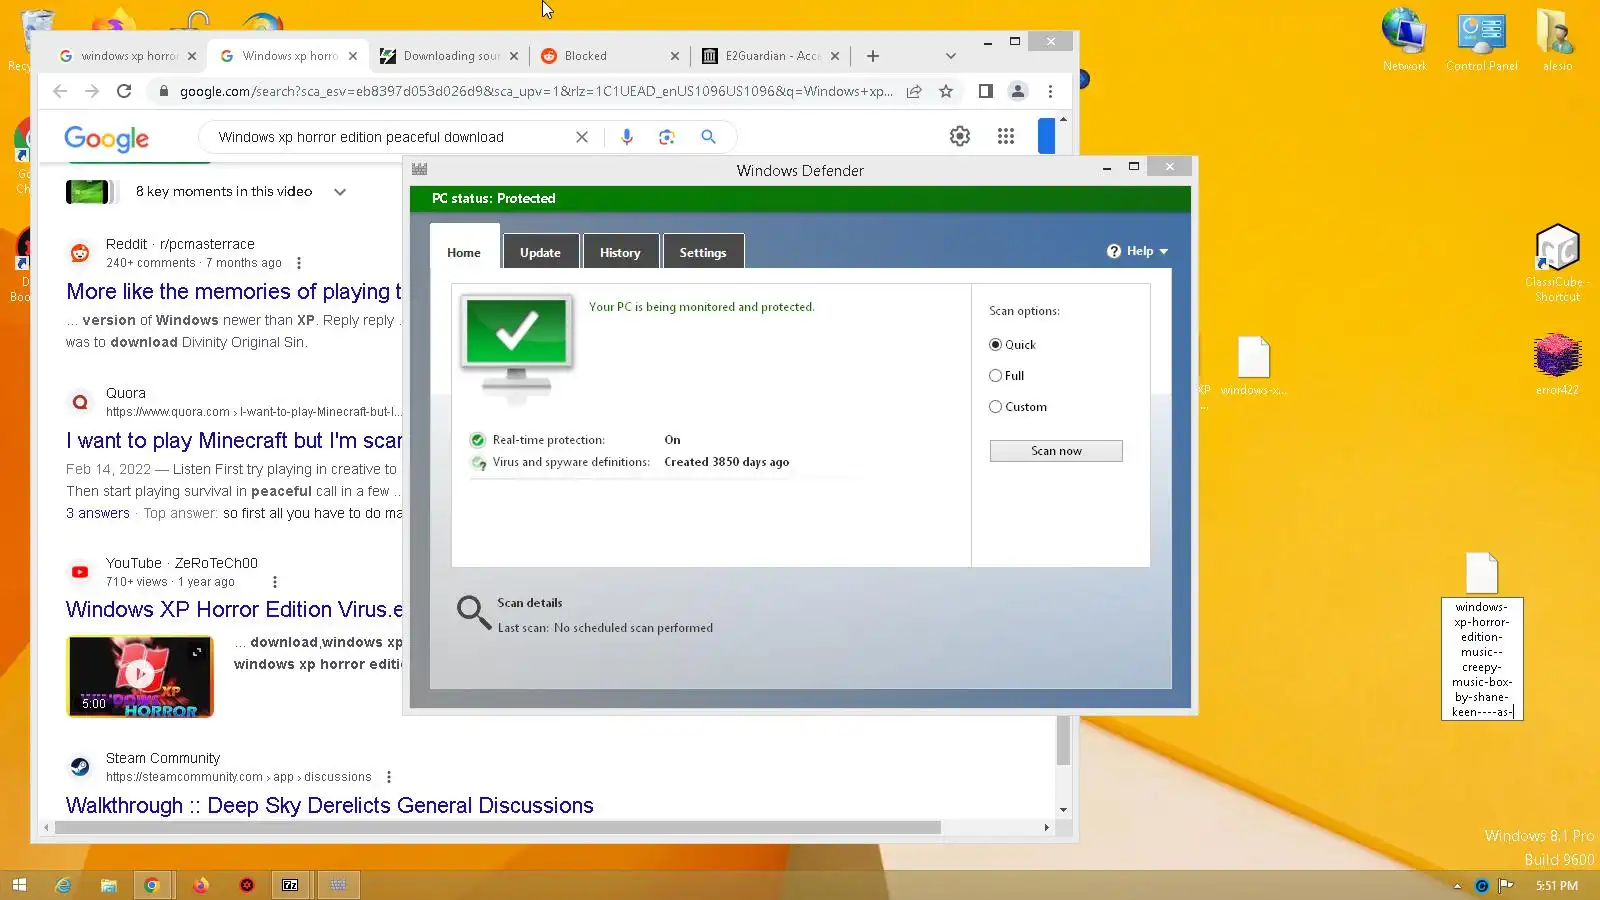The height and width of the screenshot is (900, 1600).
Task: Switch to the Blocked Chrome tab
Action: (607, 56)
